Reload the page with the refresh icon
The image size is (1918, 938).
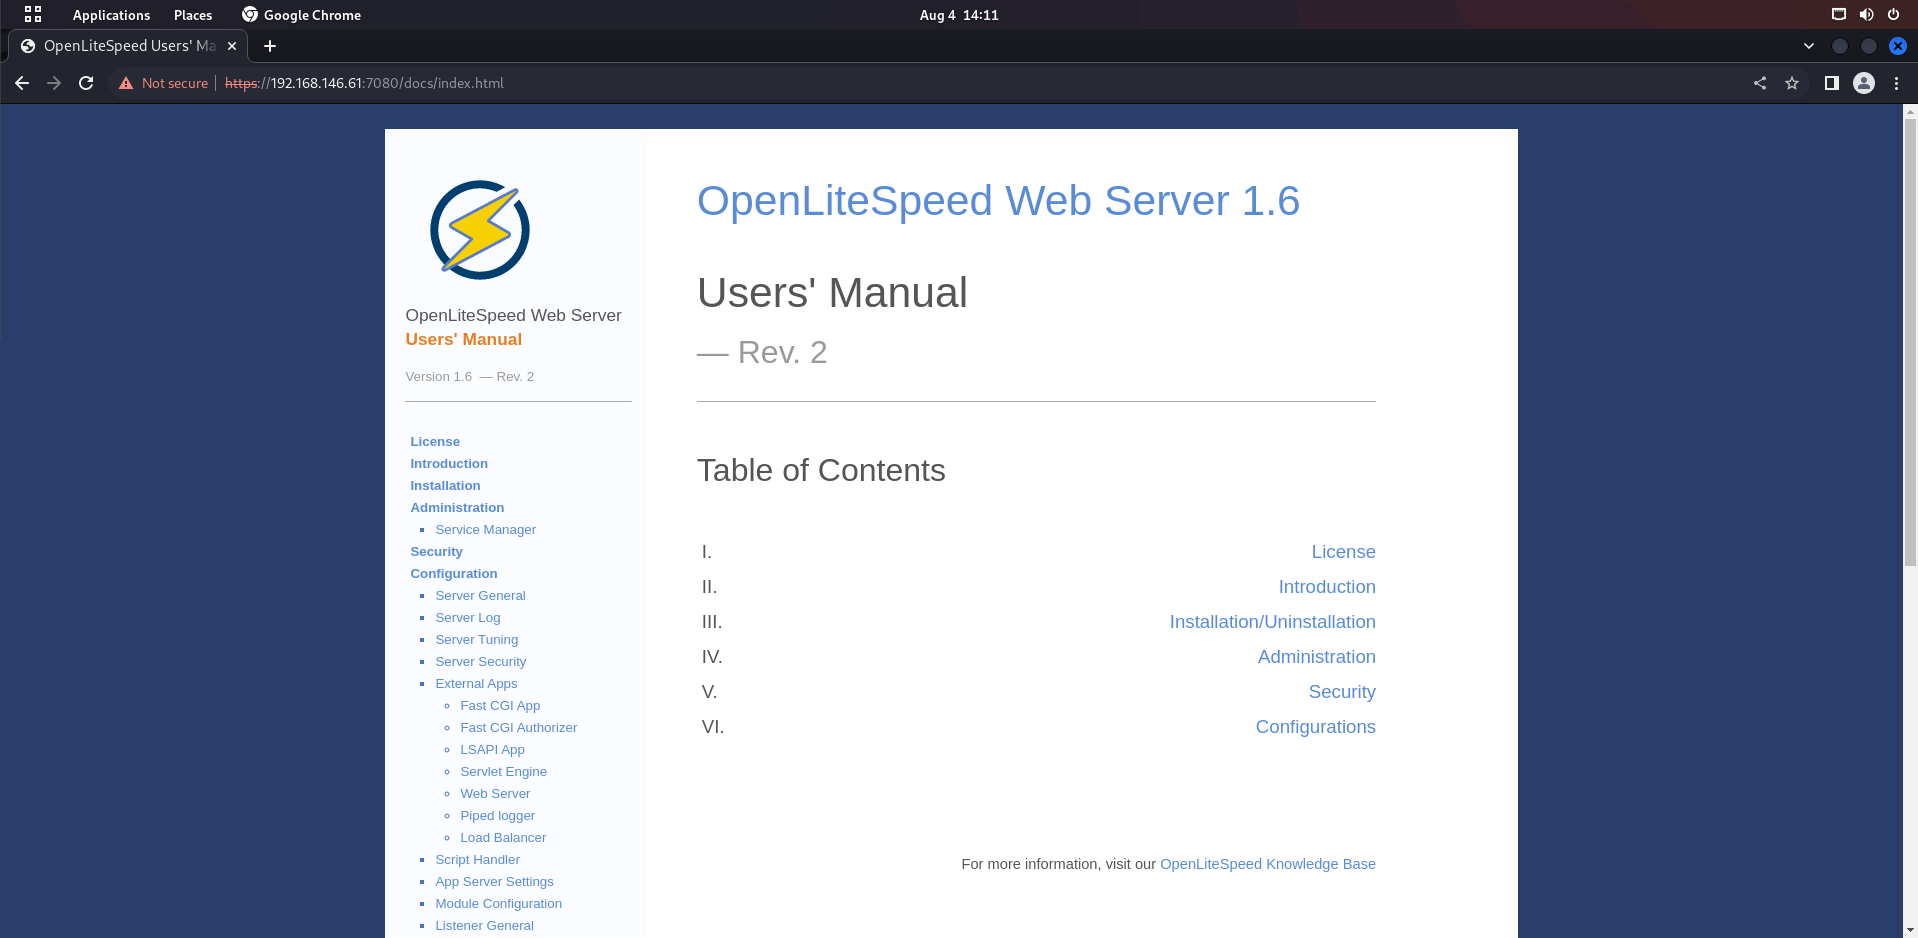[86, 83]
